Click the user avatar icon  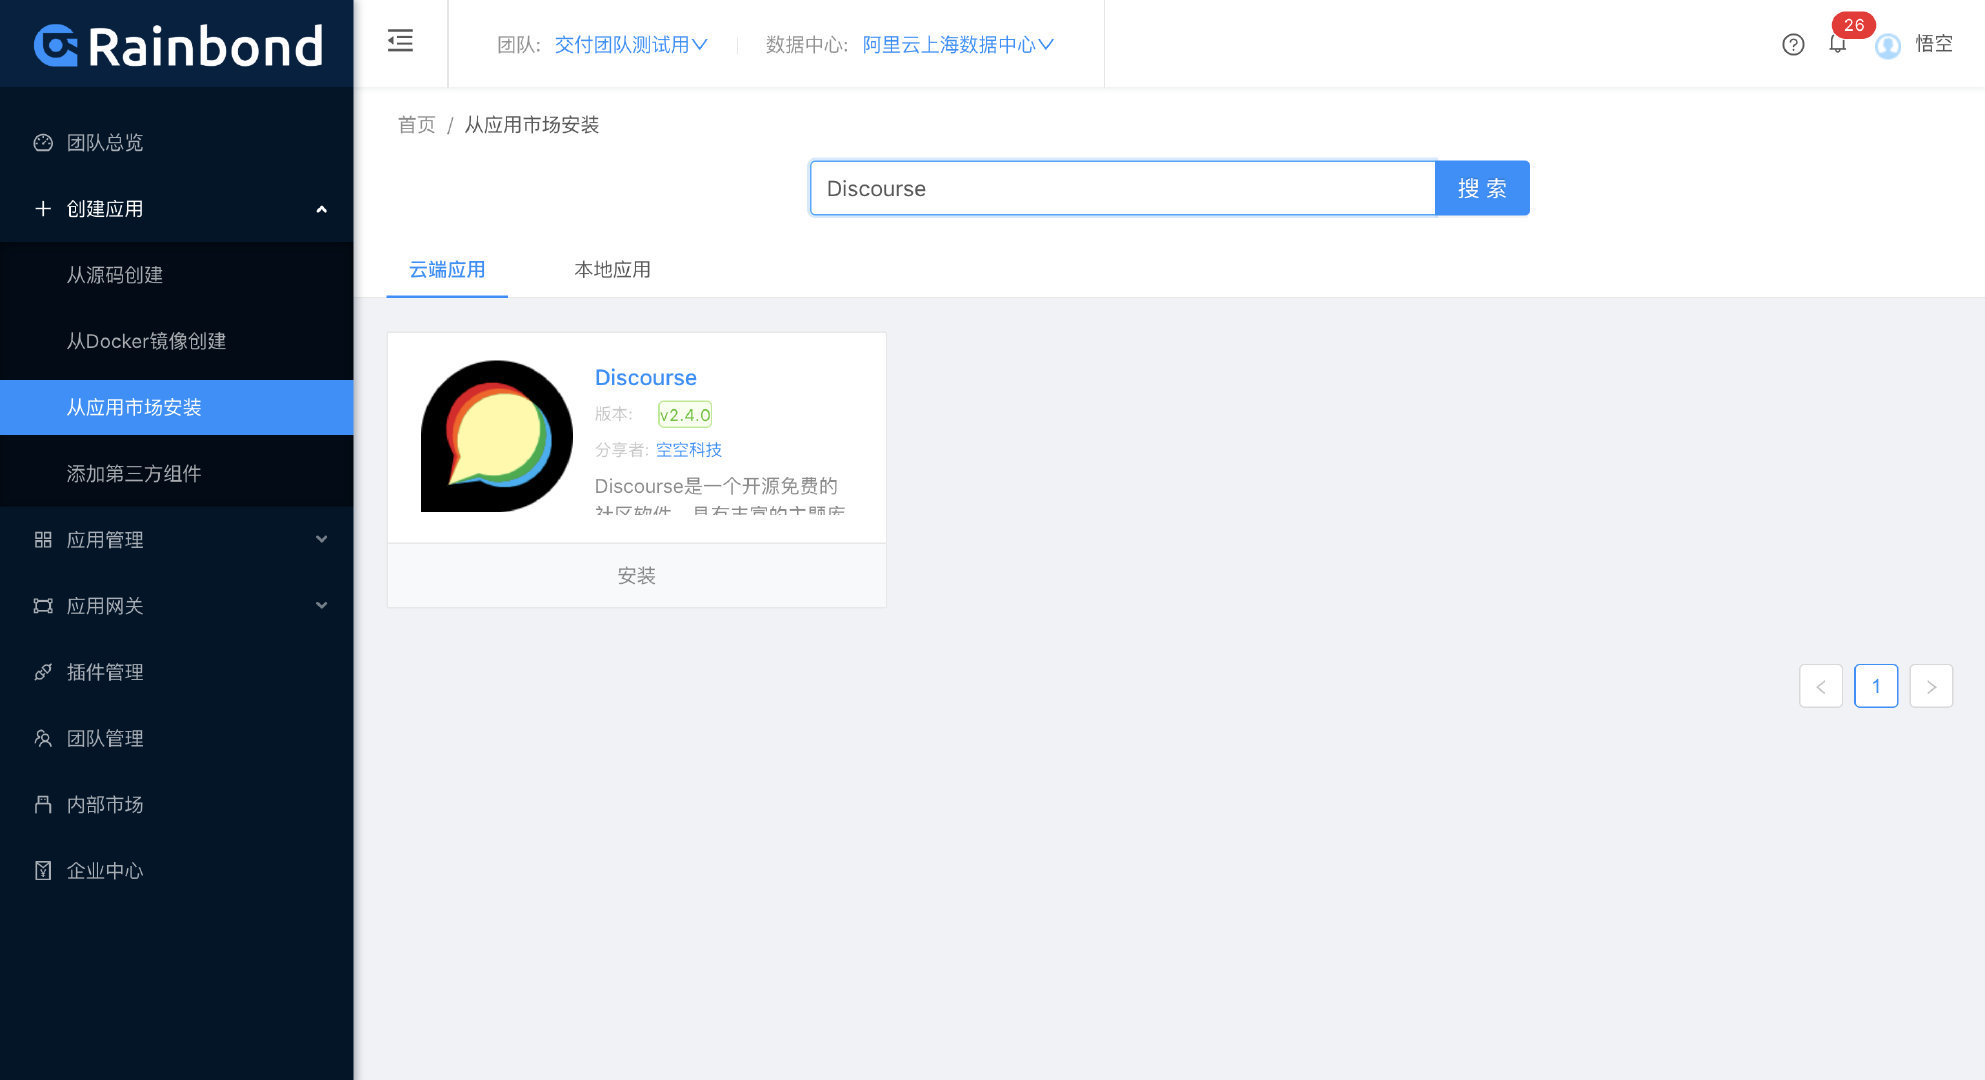click(1888, 45)
